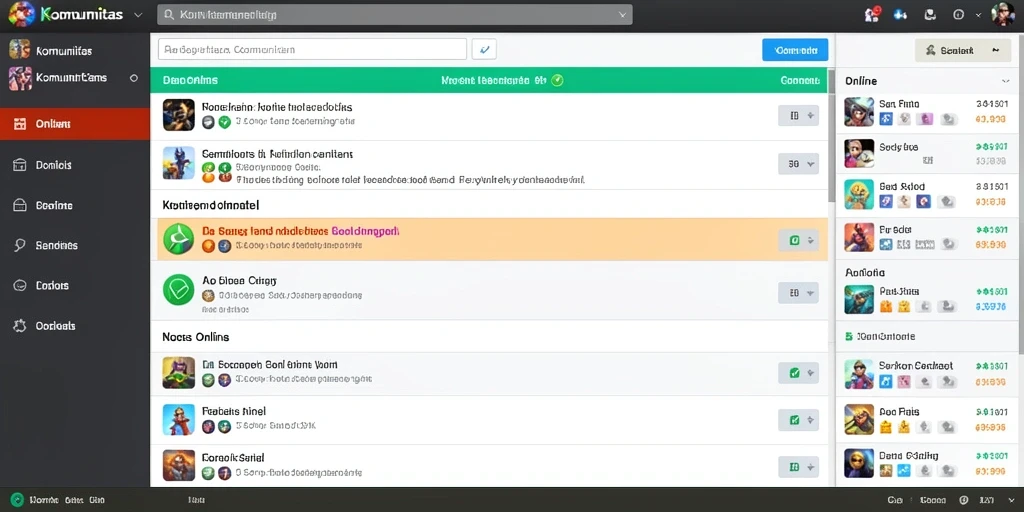Open the 'San Fnto' user avatar

pyautogui.click(x=859, y=112)
